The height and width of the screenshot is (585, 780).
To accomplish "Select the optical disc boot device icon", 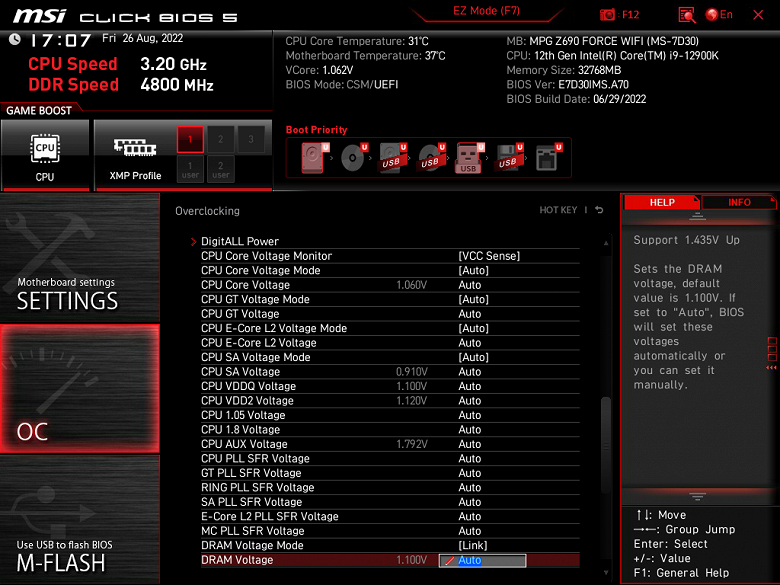I will pyautogui.click(x=354, y=158).
